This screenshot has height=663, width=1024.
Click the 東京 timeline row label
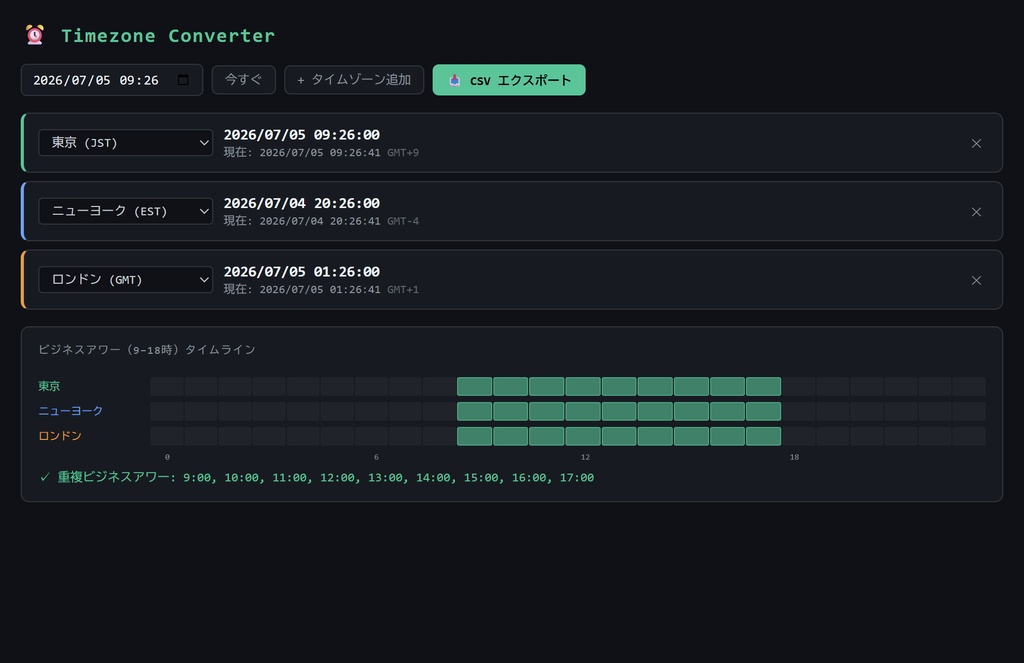pyautogui.click(x=49, y=386)
